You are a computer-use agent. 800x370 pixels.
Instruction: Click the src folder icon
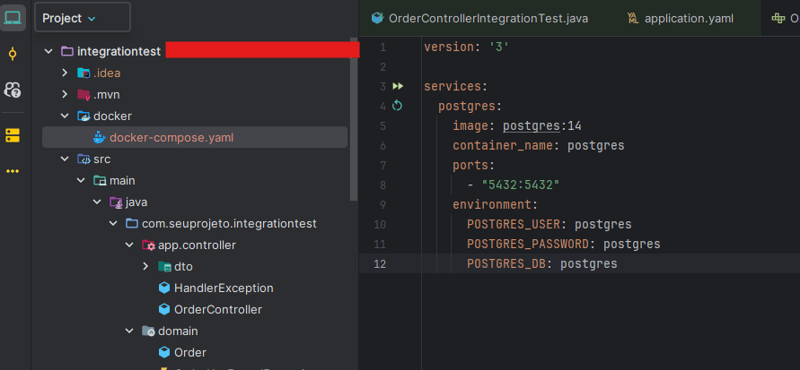84,159
